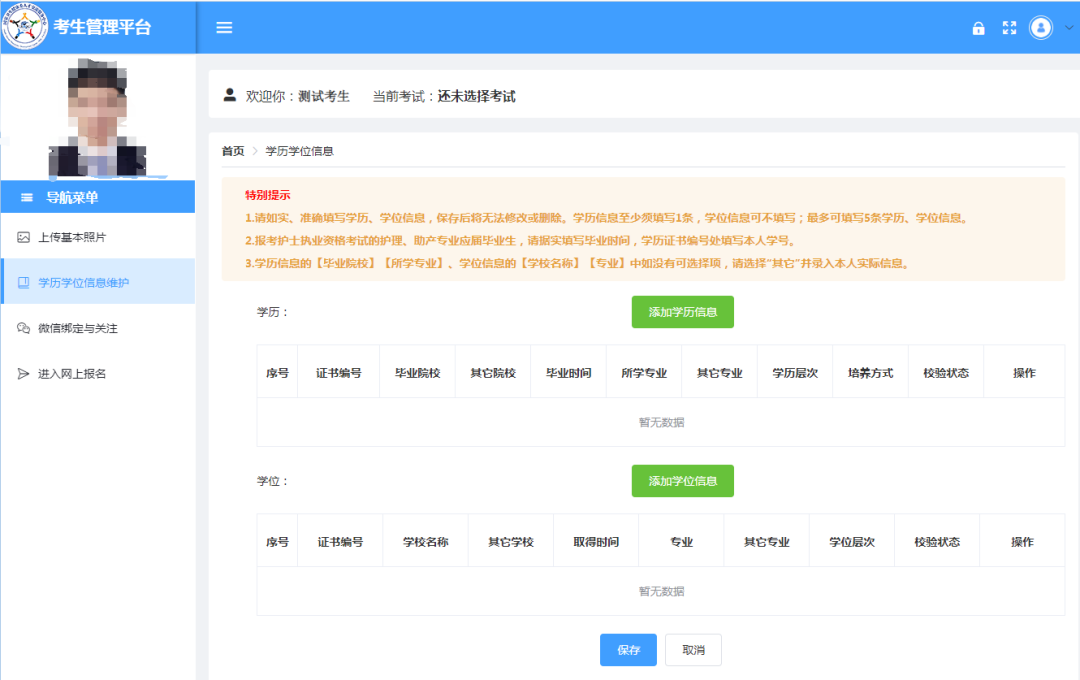Screen dimensions: 1080x680
Task: Click the hamburger menu icon beside the logo
Action: (224, 28)
